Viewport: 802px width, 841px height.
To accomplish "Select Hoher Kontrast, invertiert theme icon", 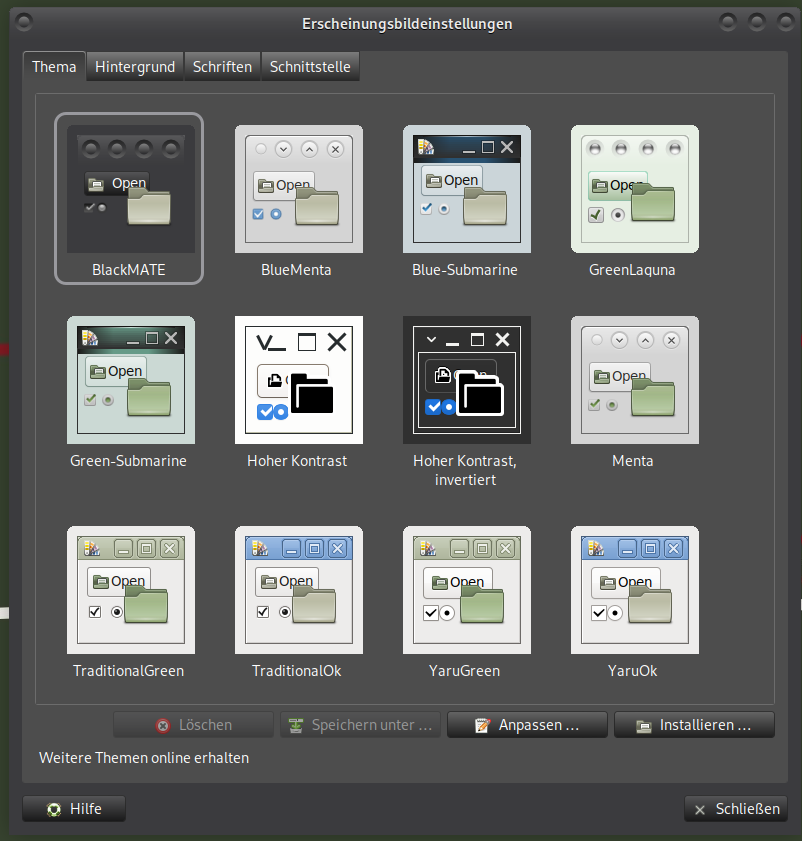I will [x=466, y=380].
